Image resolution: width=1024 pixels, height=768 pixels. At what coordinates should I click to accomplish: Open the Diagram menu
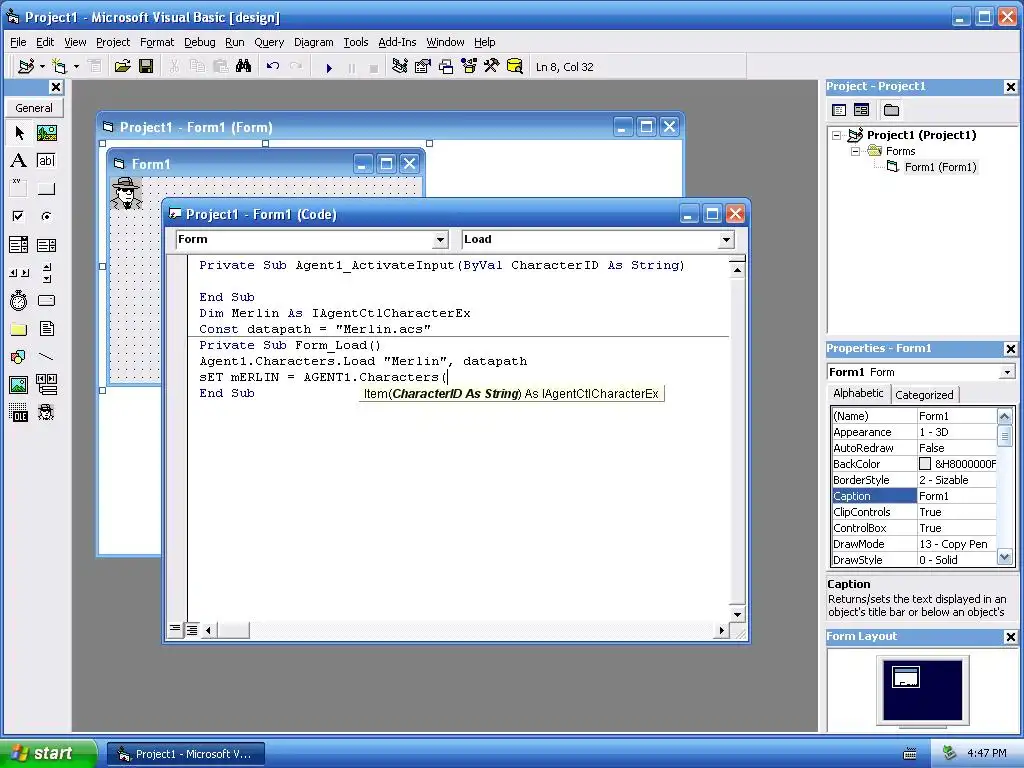coord(313,42)
